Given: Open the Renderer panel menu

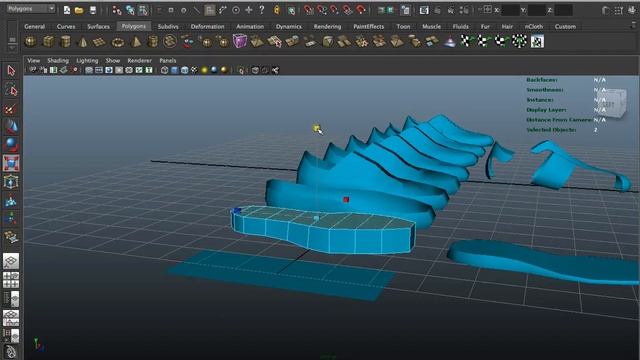Looking at the screenshot, I should 140,60.
